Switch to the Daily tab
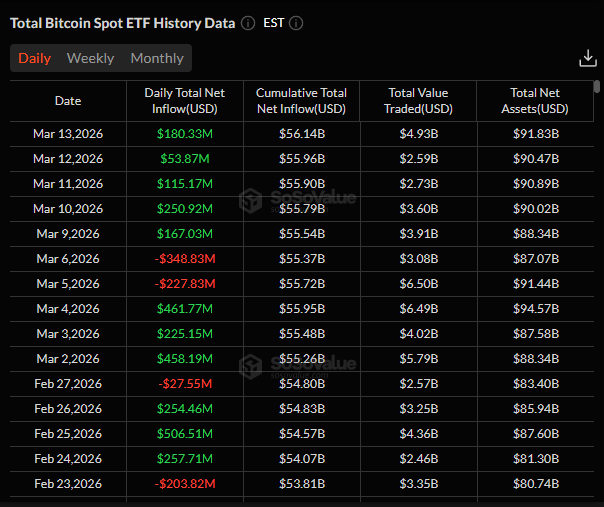604x507 pixels. (x=34, y=58)
